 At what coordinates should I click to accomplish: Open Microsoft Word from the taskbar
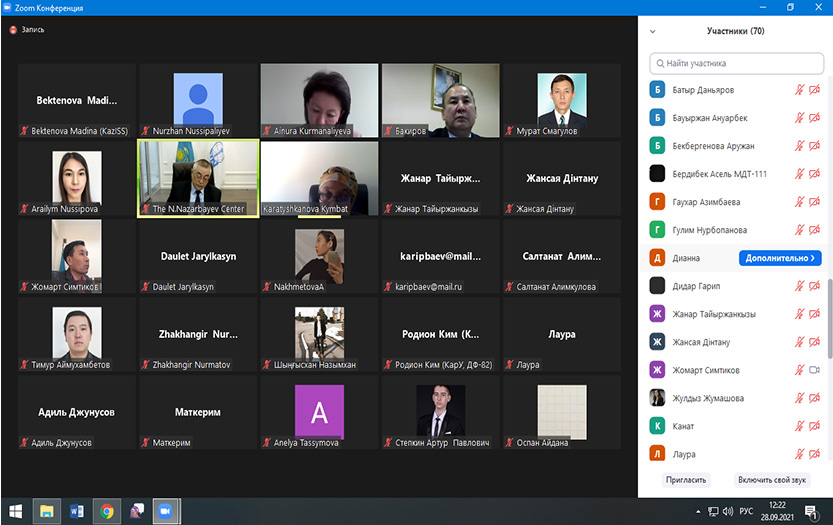[x=77, y=511]
